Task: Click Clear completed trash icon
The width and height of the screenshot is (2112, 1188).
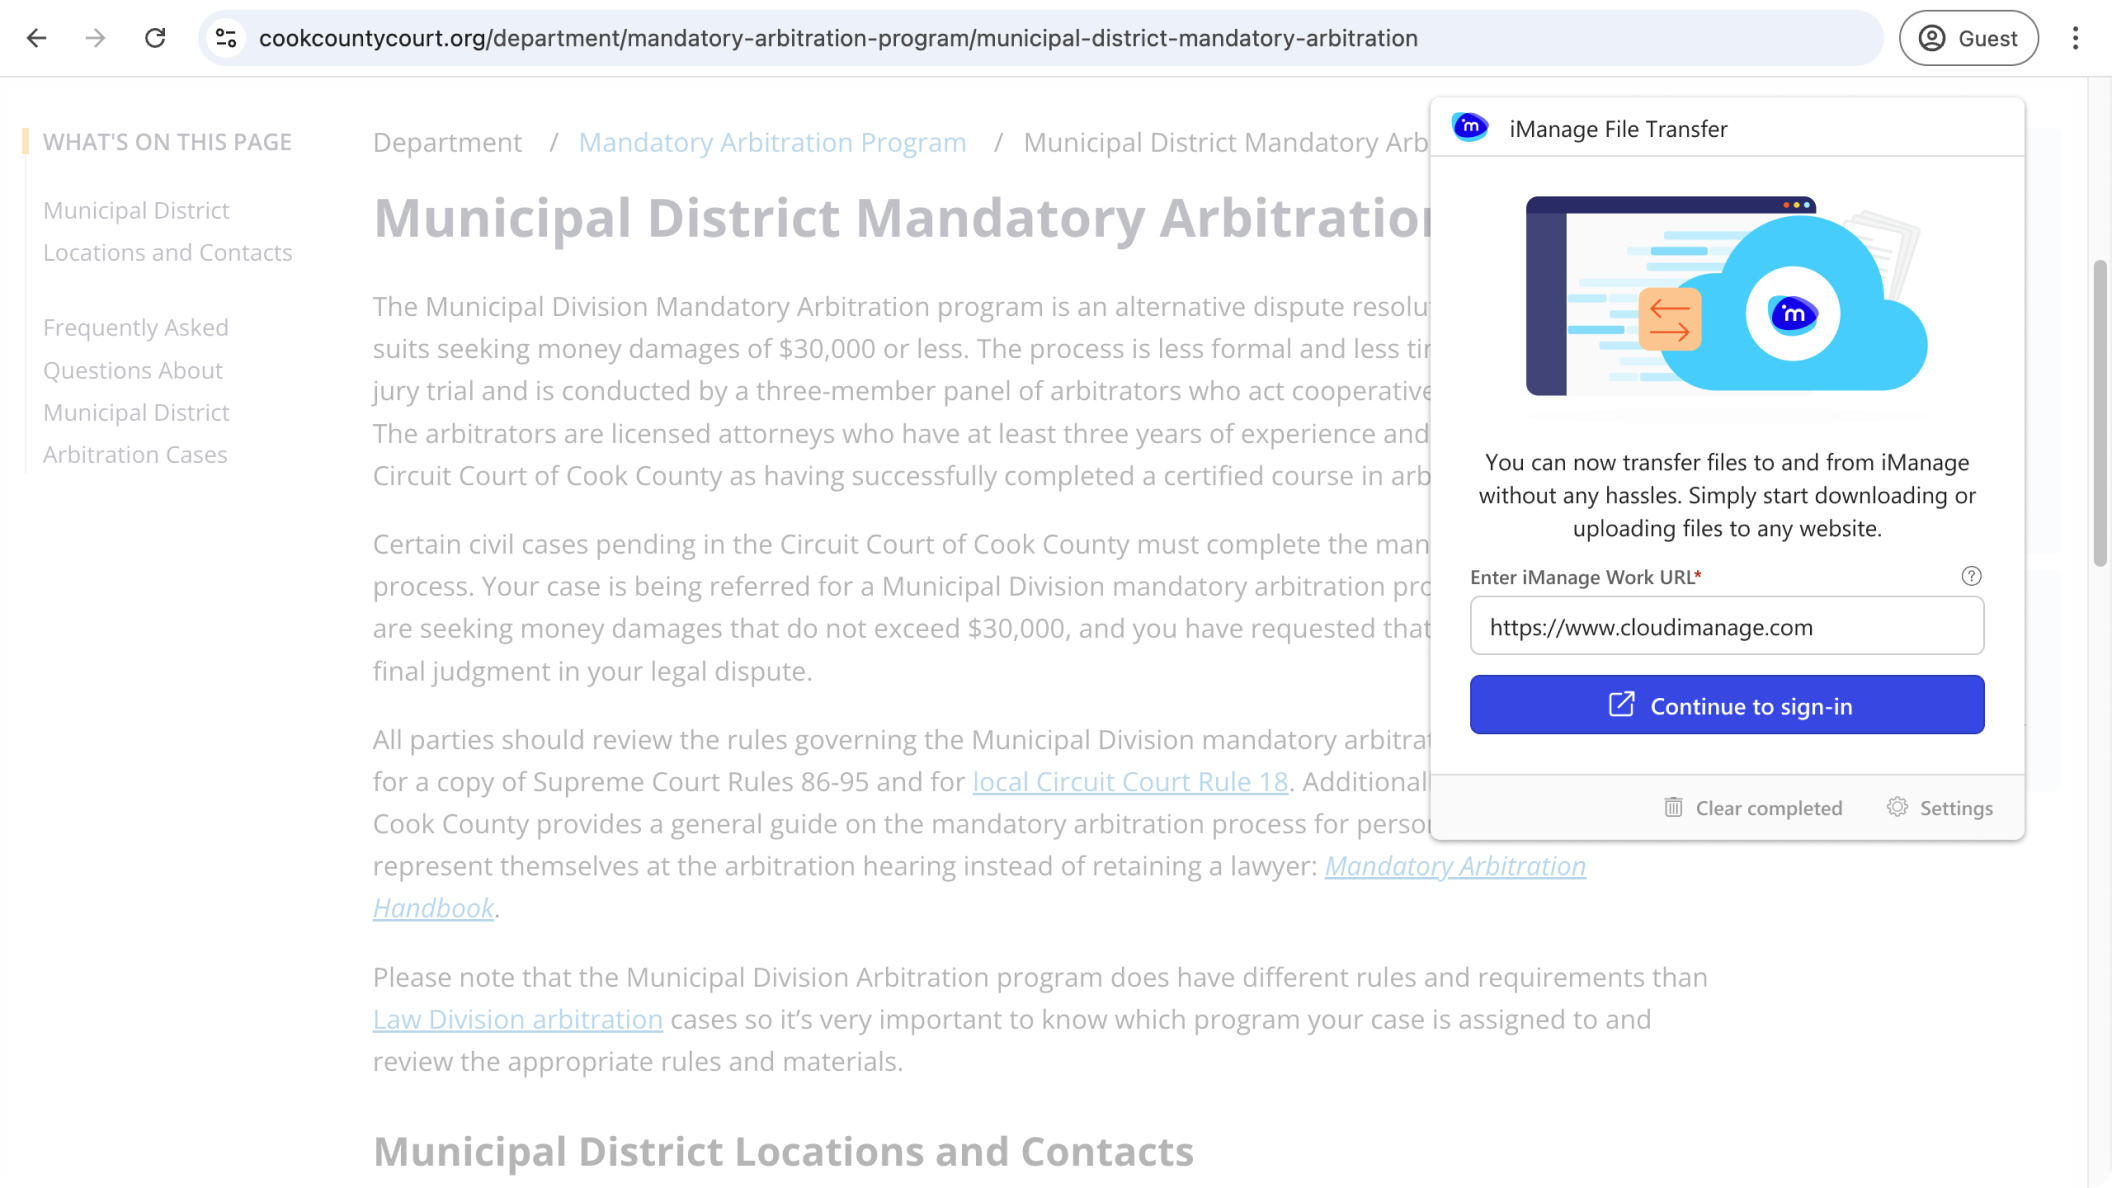Action: coord(1673,807)
